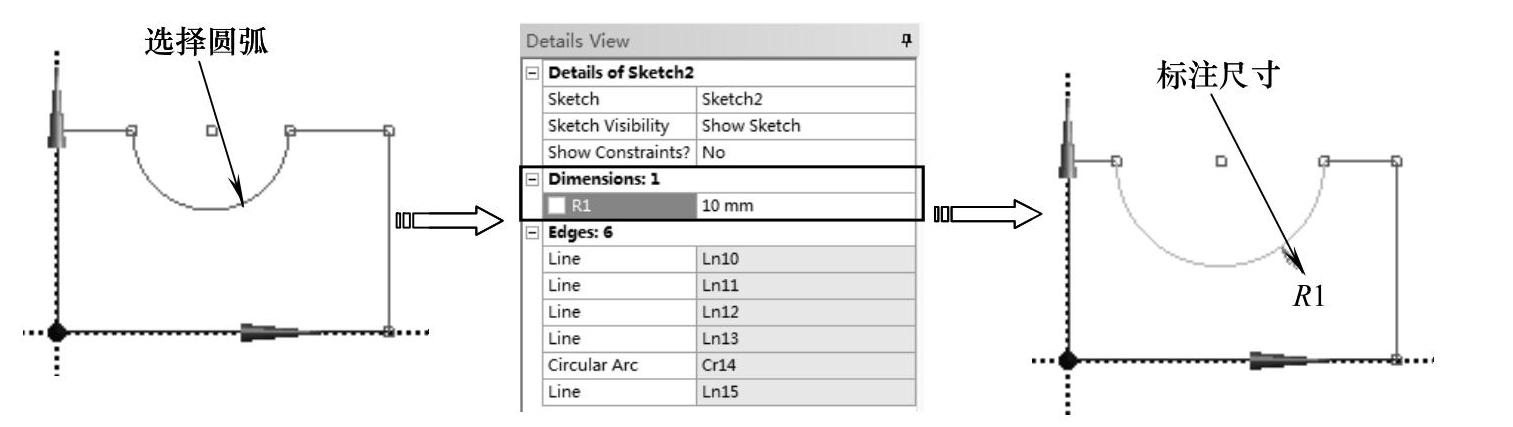1513x427 pixels.
Task: Toggle the R1 dimension checkbox
Action: [x=557, y=206]
